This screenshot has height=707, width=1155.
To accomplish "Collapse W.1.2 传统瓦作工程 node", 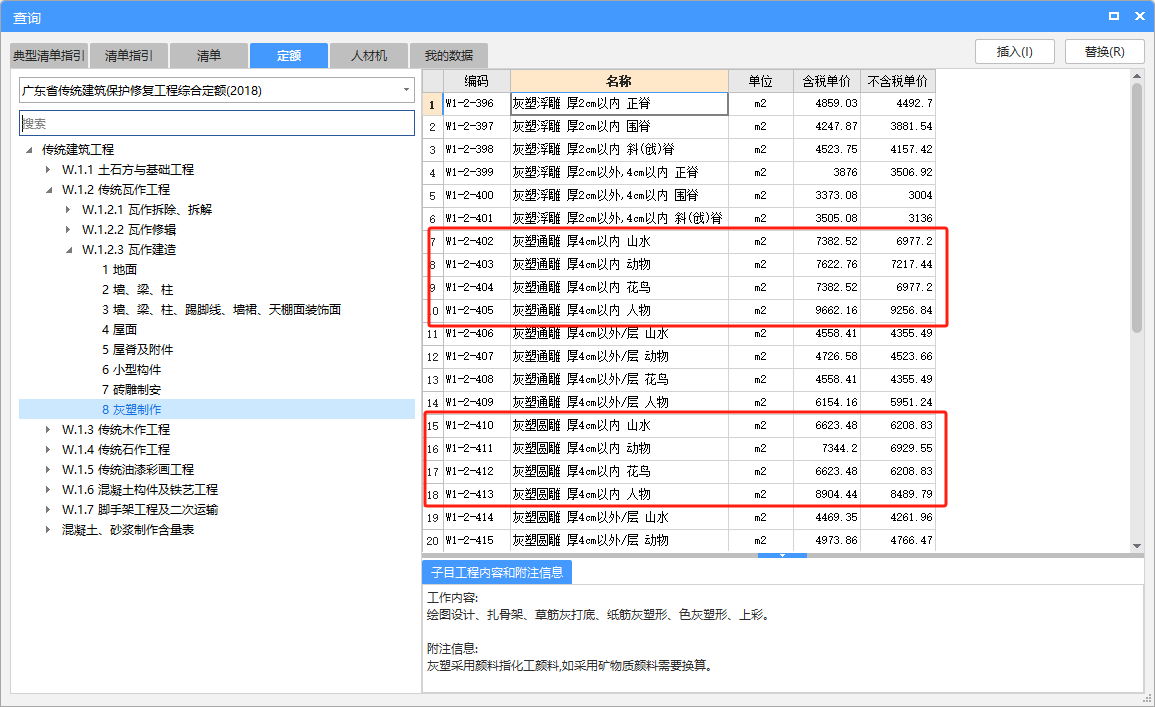I will pos(49,190).
